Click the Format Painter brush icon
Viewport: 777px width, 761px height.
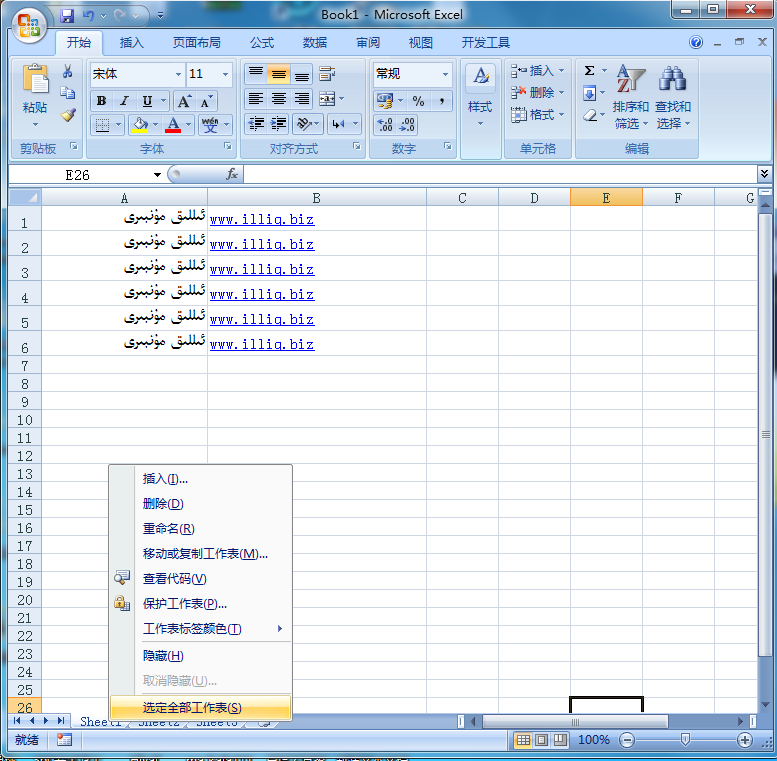click(68, 114)
